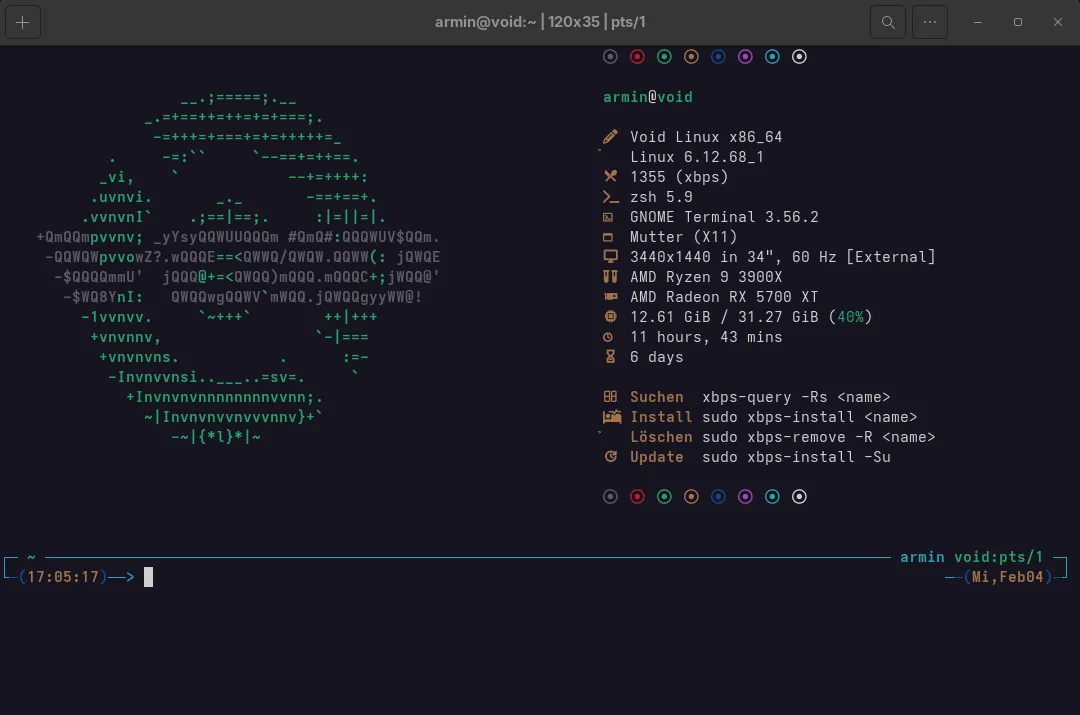Screen dimensions: 1080x715
Task: Click the orange Suchen label
Action: pyautogui.click(x=656, y=397)
